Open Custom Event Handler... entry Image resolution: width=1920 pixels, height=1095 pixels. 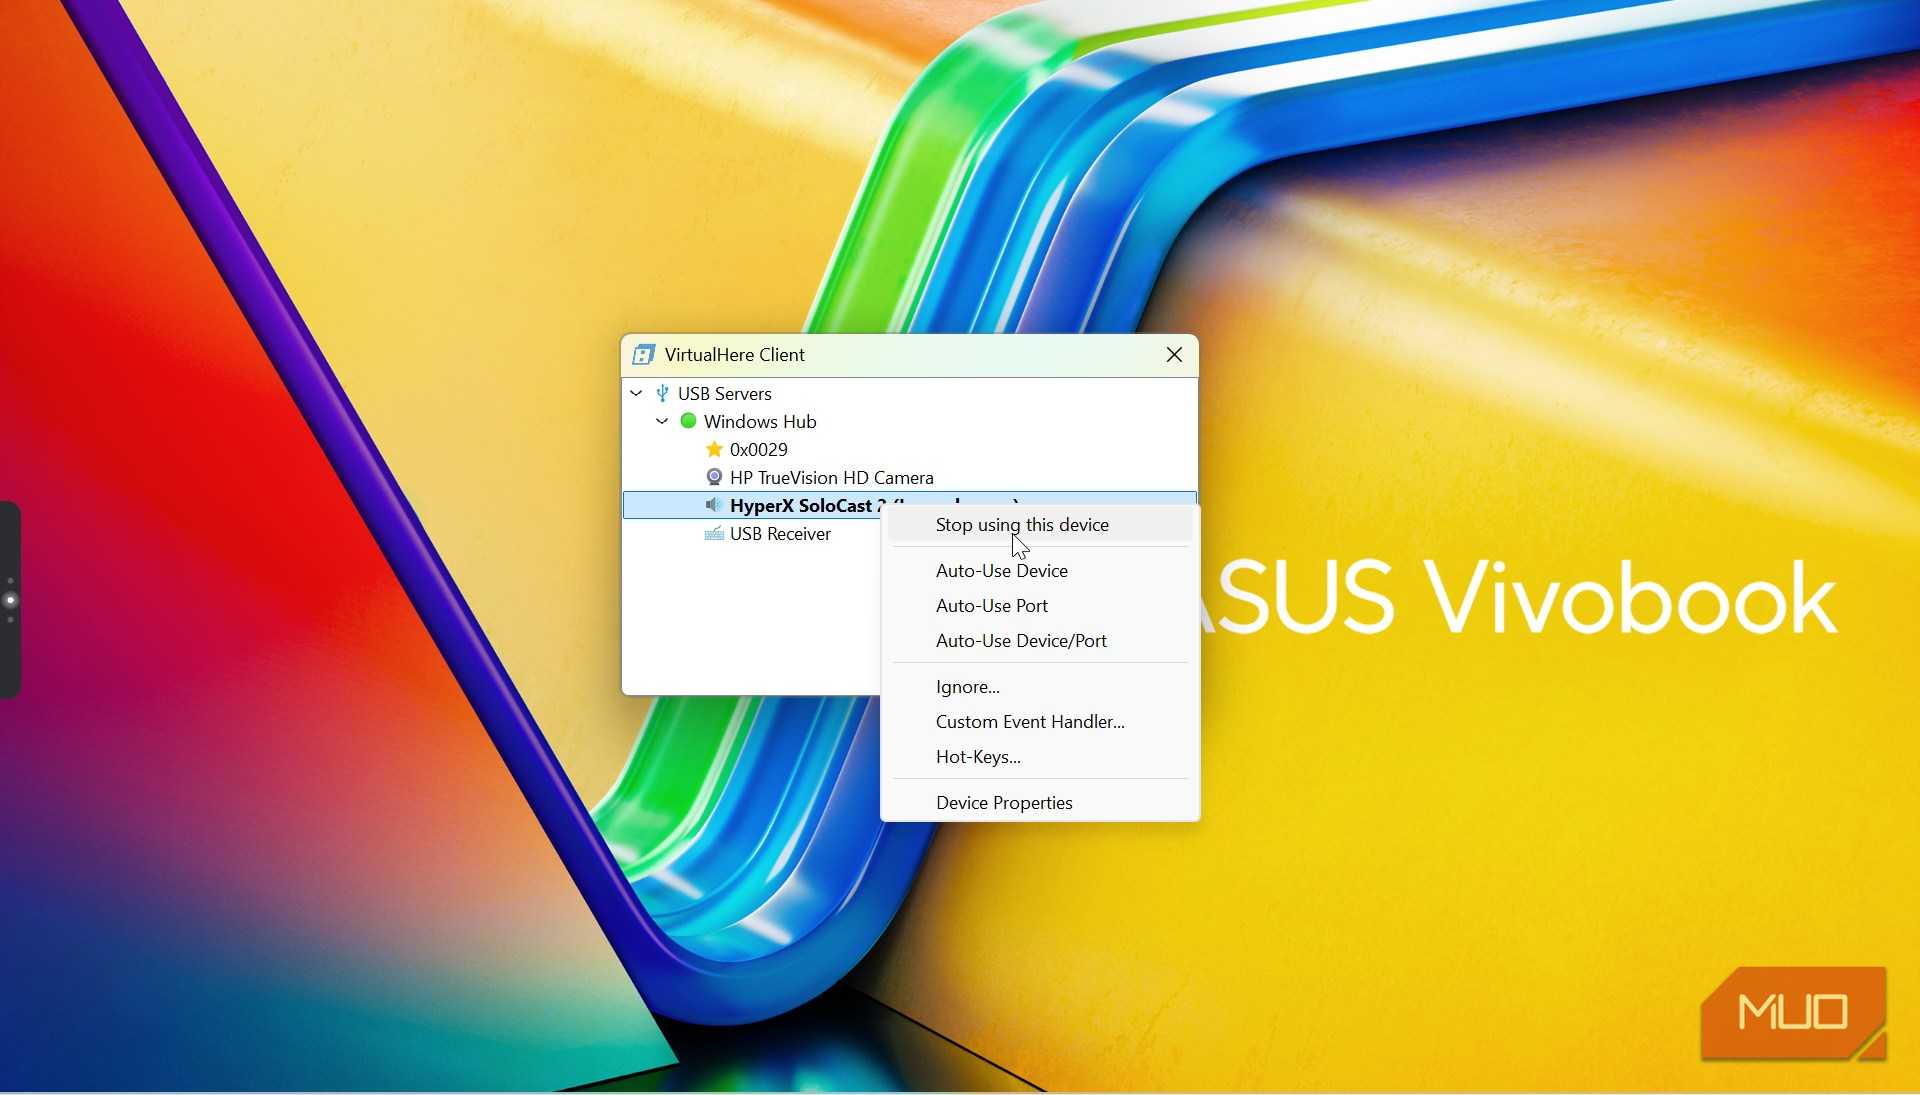[1040, 722]
